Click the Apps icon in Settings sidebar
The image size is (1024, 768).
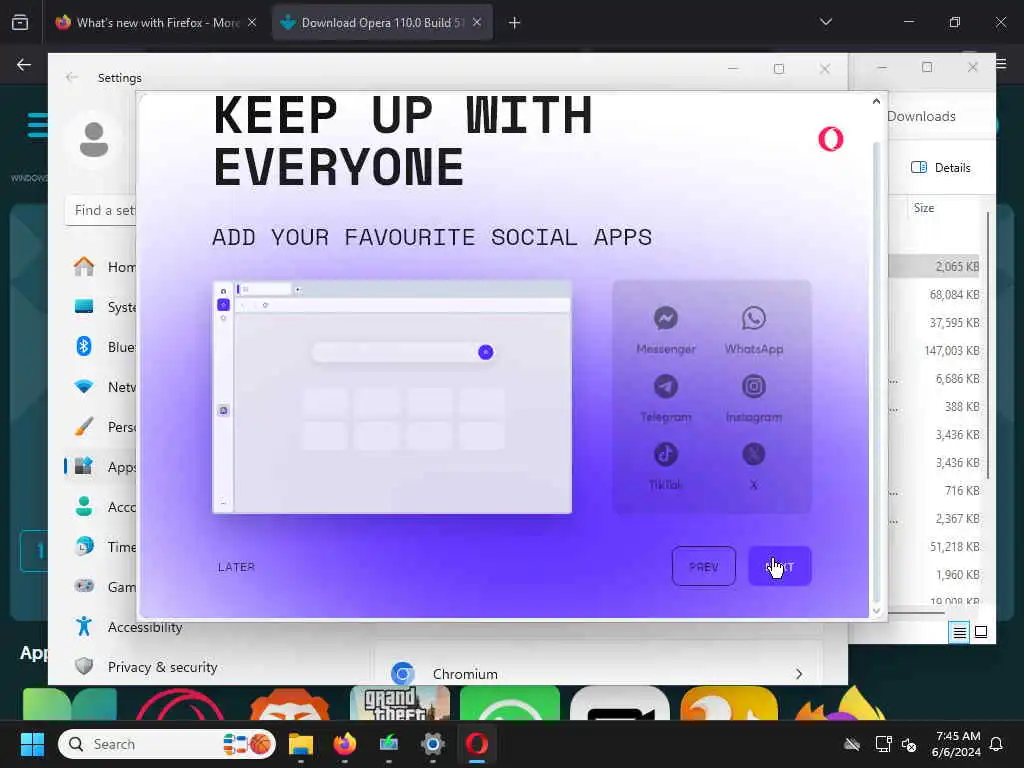84,466
